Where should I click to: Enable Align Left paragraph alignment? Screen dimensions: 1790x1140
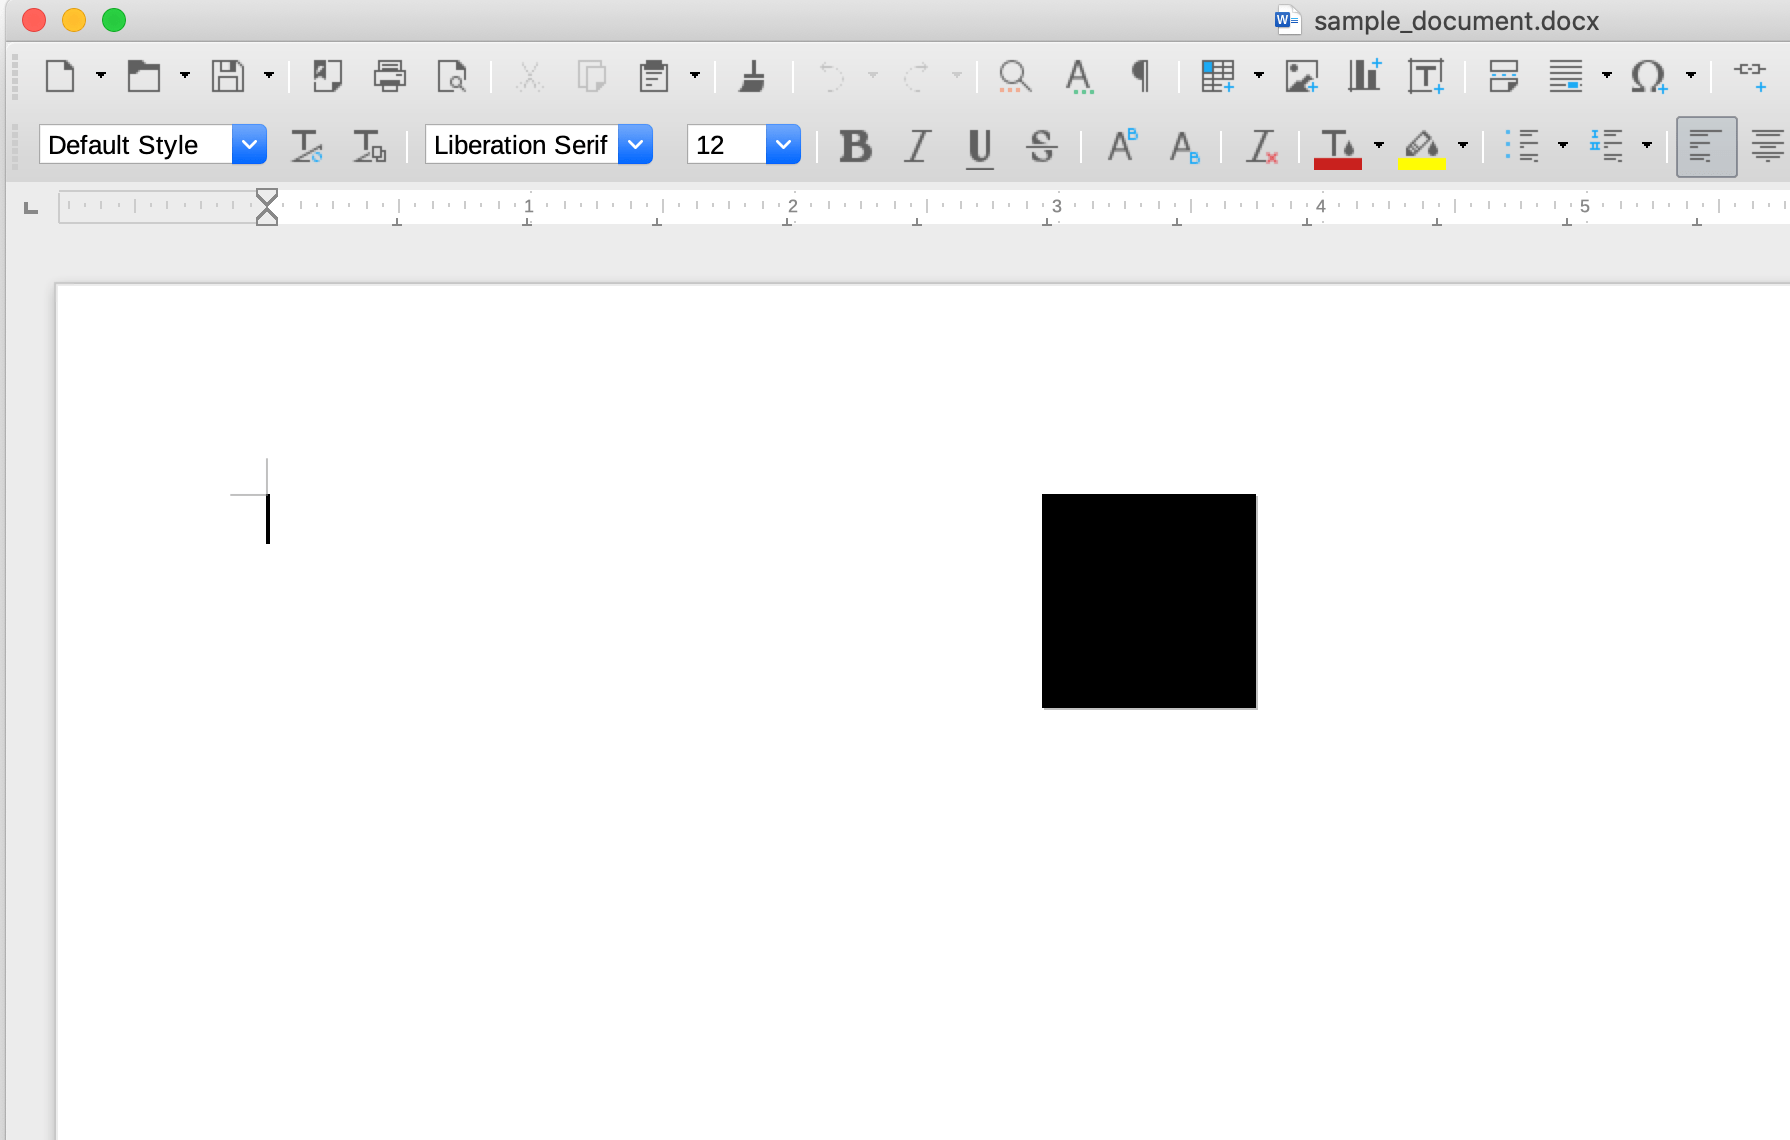point(1706,146)
